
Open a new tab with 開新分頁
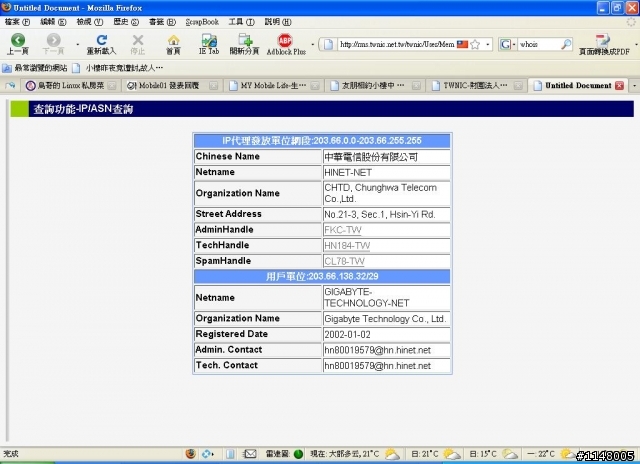click(x=244, y=44)
